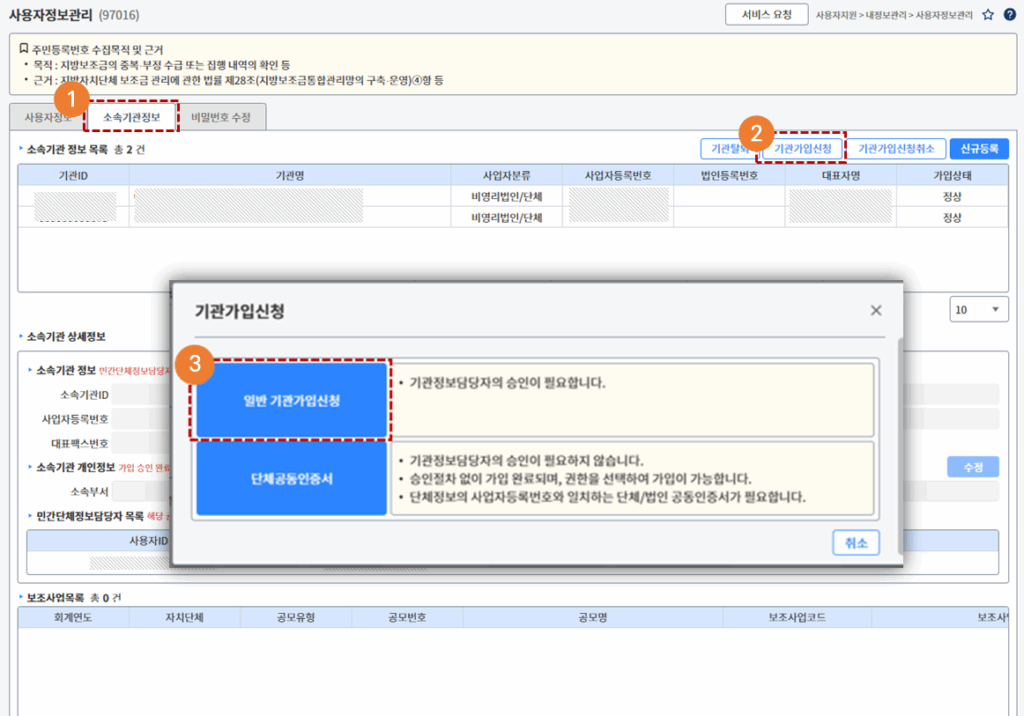
Task: Click the 기관가입신청 button above the table
Action: point(803,149)
